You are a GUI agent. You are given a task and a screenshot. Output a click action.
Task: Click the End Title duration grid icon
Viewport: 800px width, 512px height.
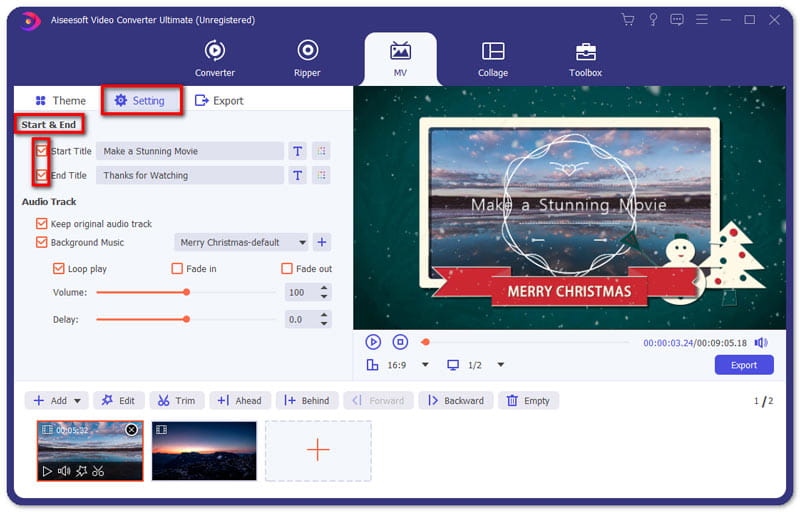321,175
